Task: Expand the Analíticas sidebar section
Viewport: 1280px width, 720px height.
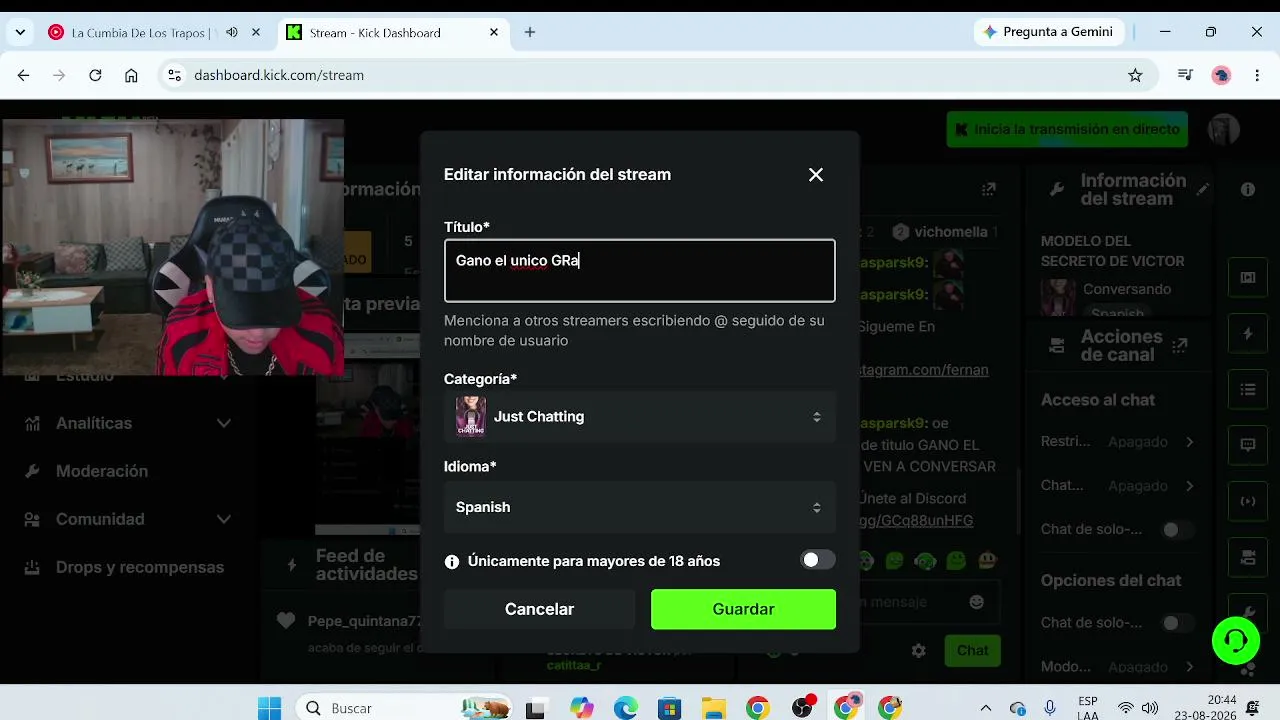Action: pos(128,423)
